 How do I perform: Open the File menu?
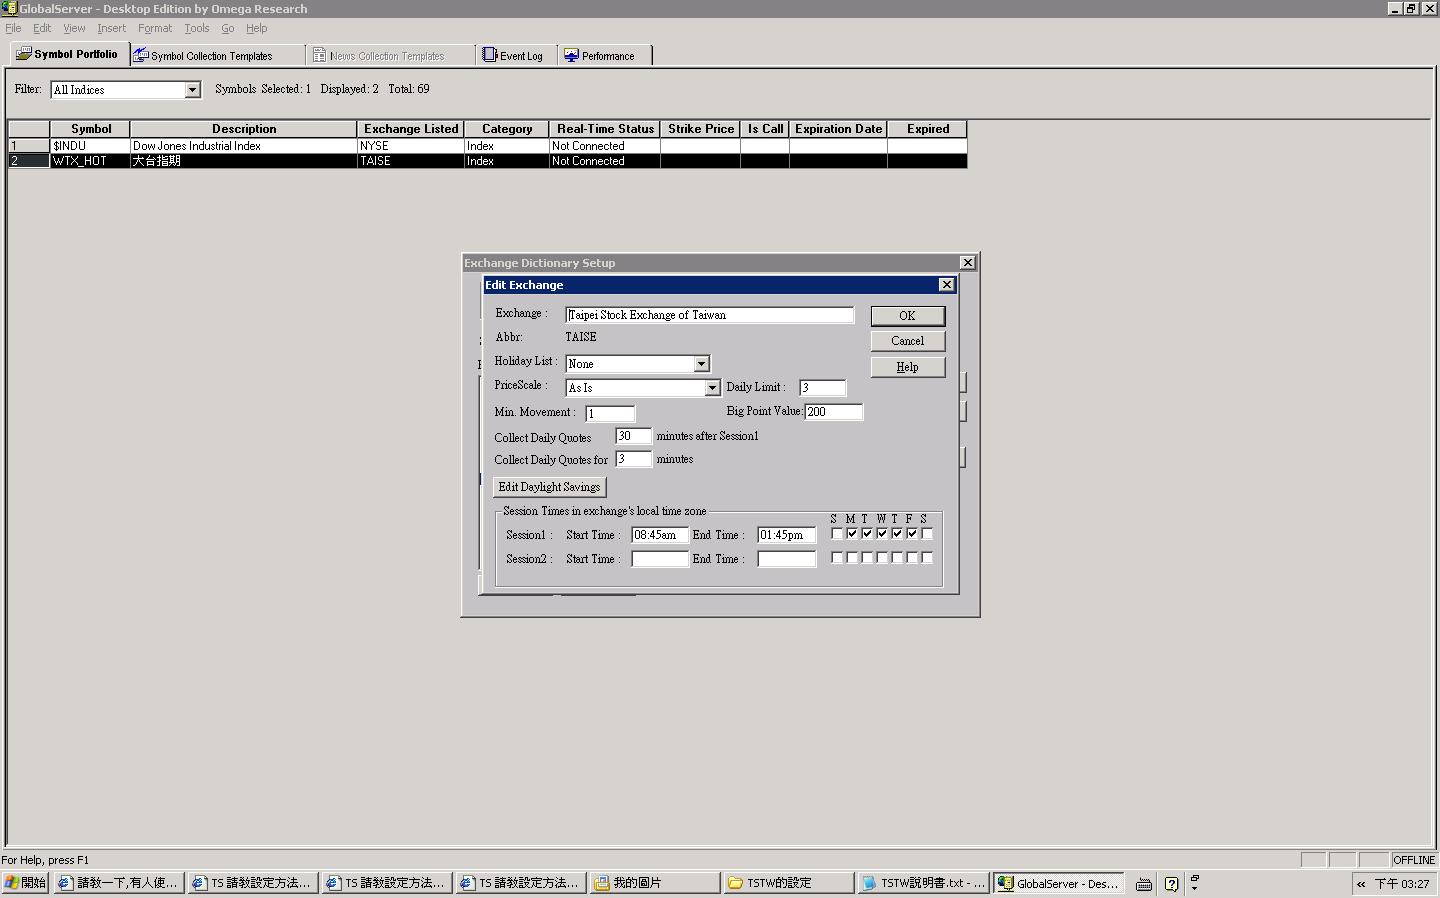tap(13, 28)
